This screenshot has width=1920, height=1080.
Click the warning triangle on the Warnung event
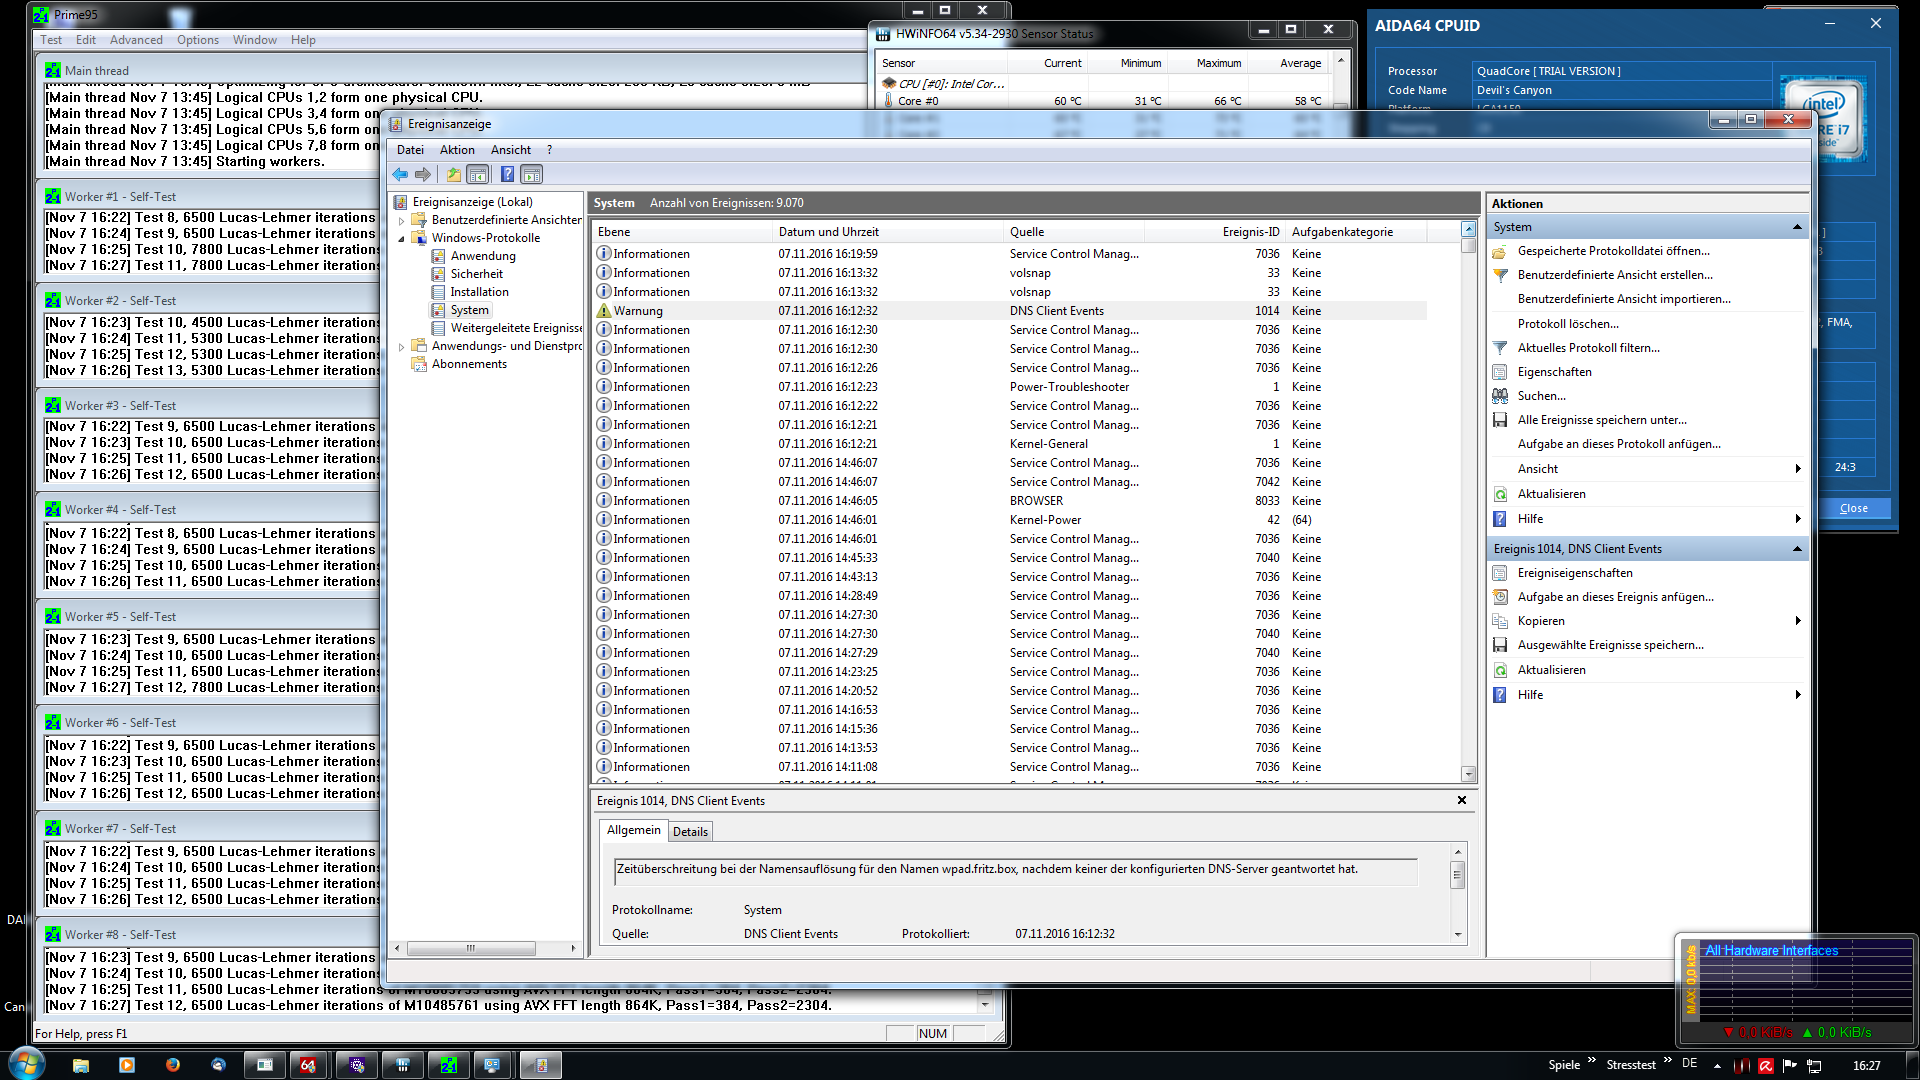coord(603,311)
